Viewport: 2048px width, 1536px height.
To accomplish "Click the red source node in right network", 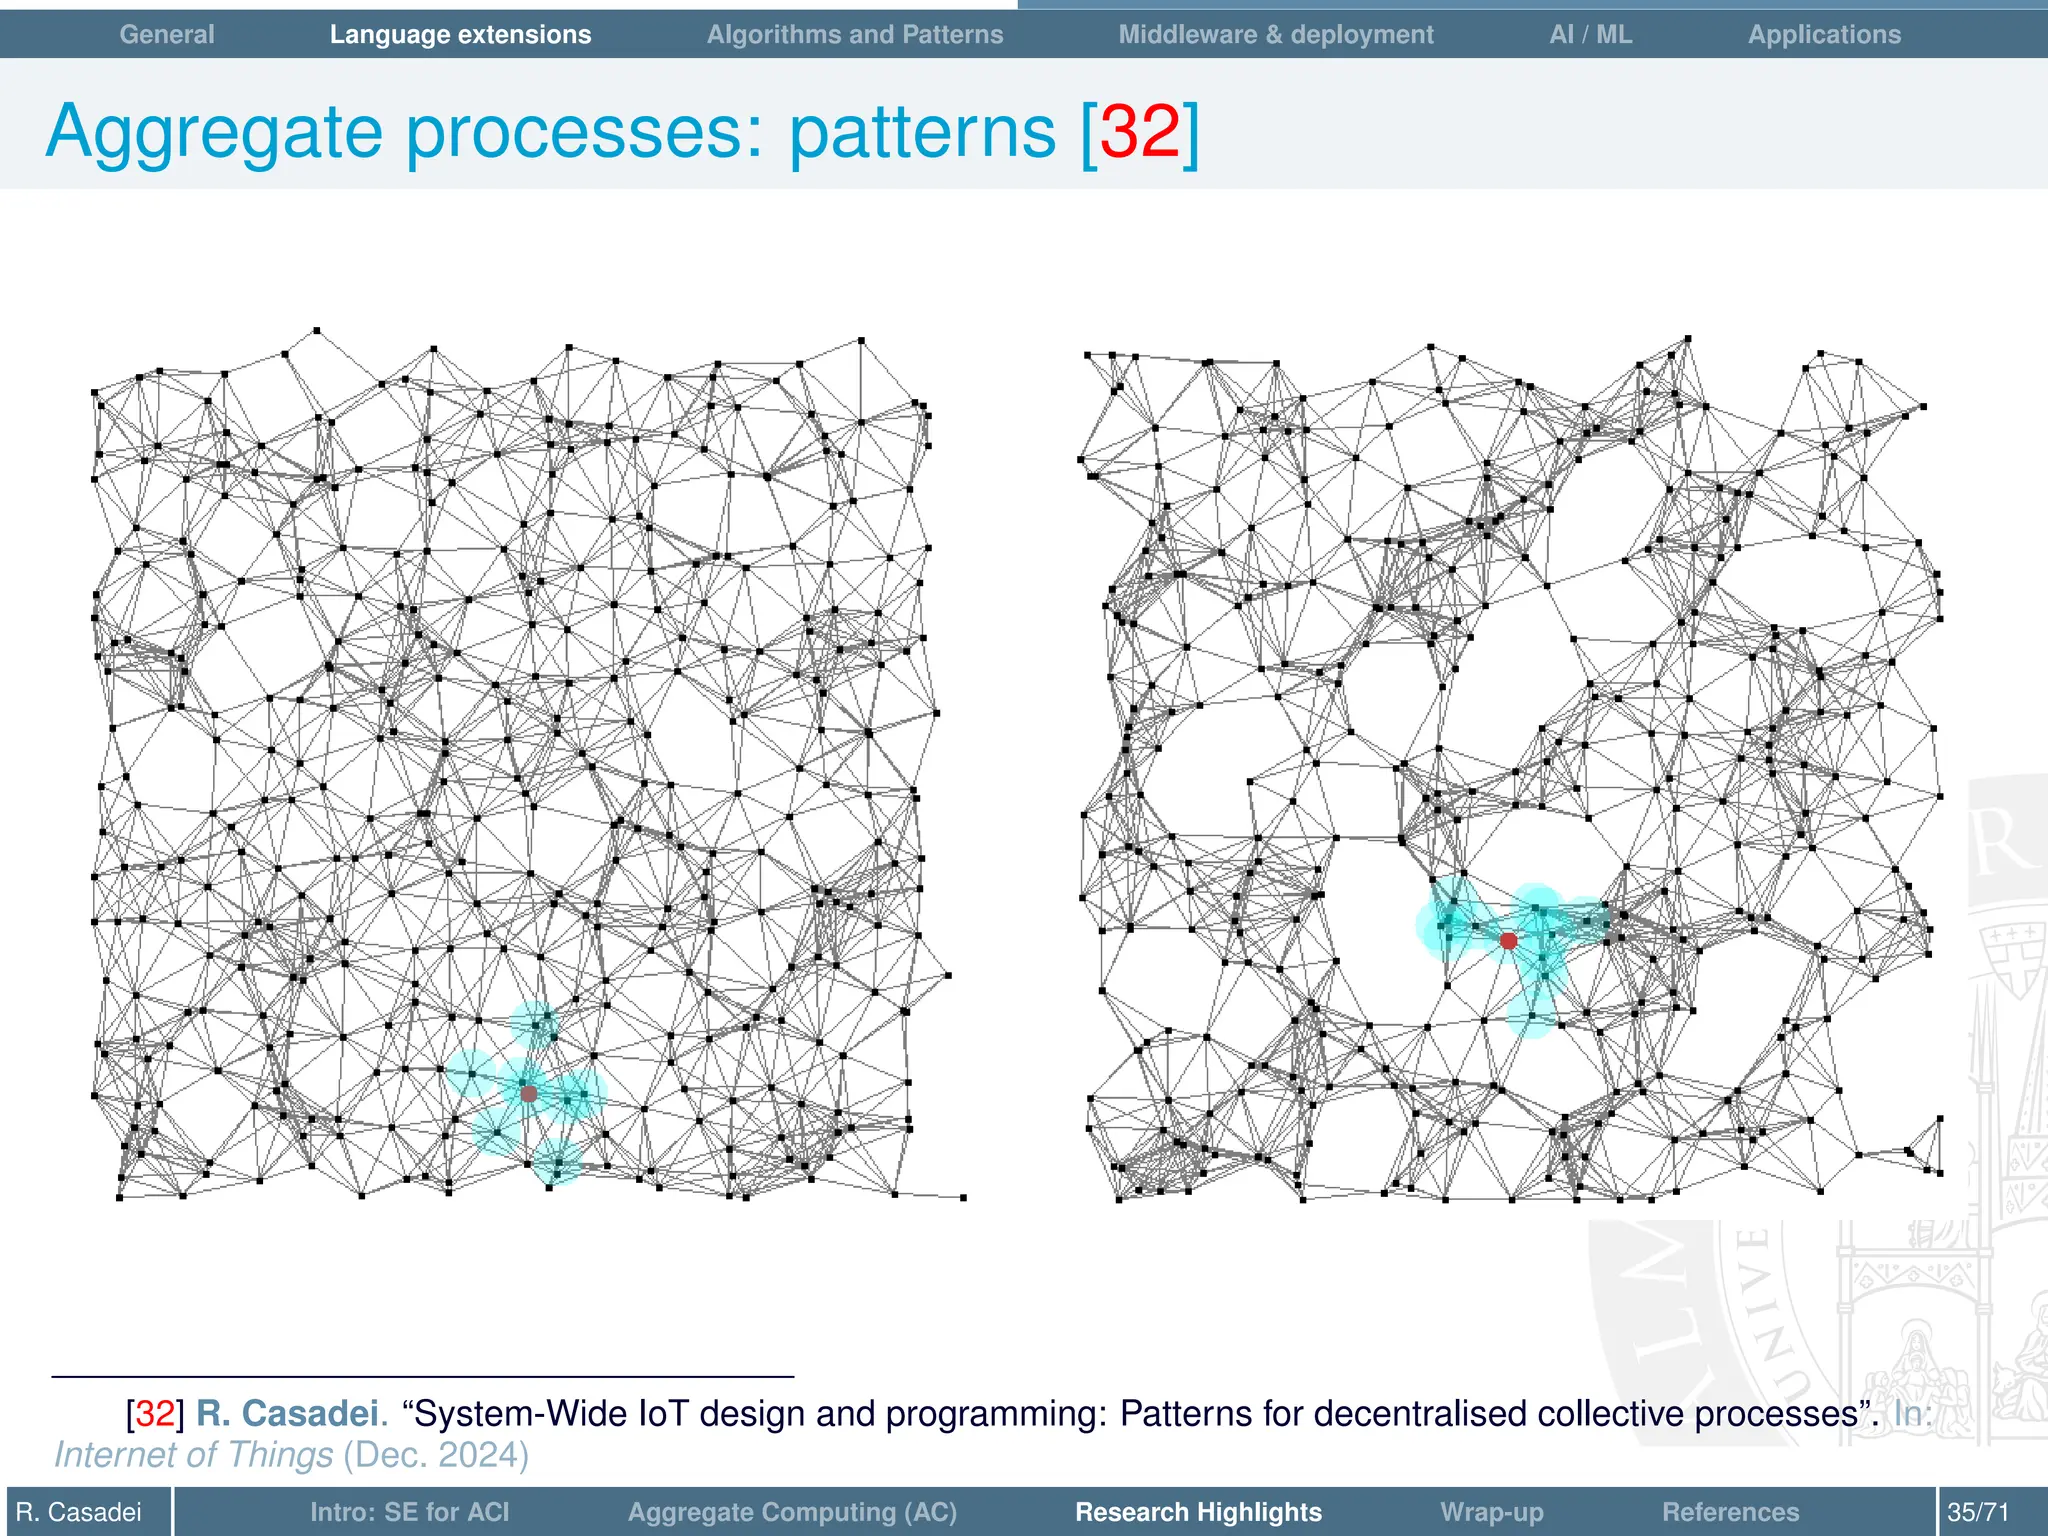I will (1509, 940).
